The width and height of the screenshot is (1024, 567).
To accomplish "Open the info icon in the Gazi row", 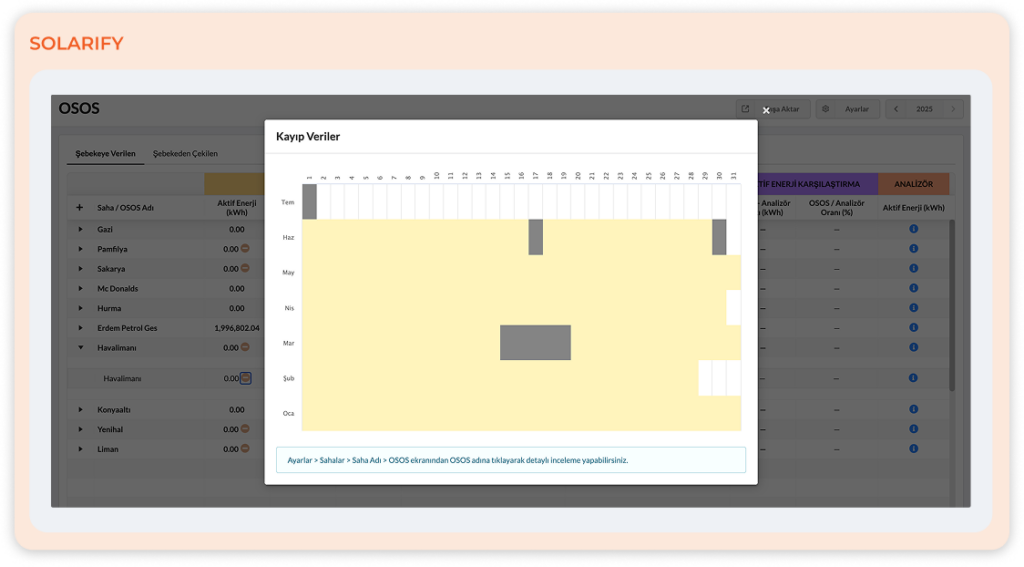I will (914, 229).
